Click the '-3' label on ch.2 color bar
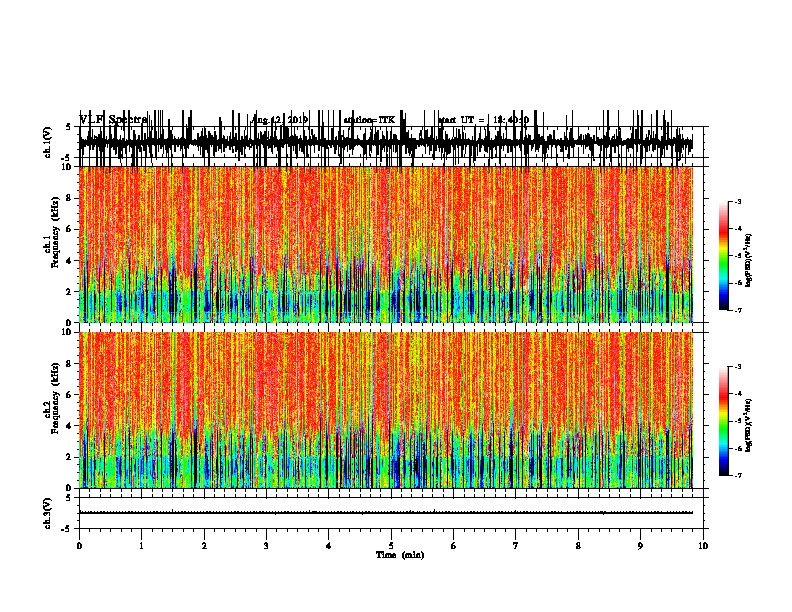This screenshot has width=792, height=612. coord(738,367)
